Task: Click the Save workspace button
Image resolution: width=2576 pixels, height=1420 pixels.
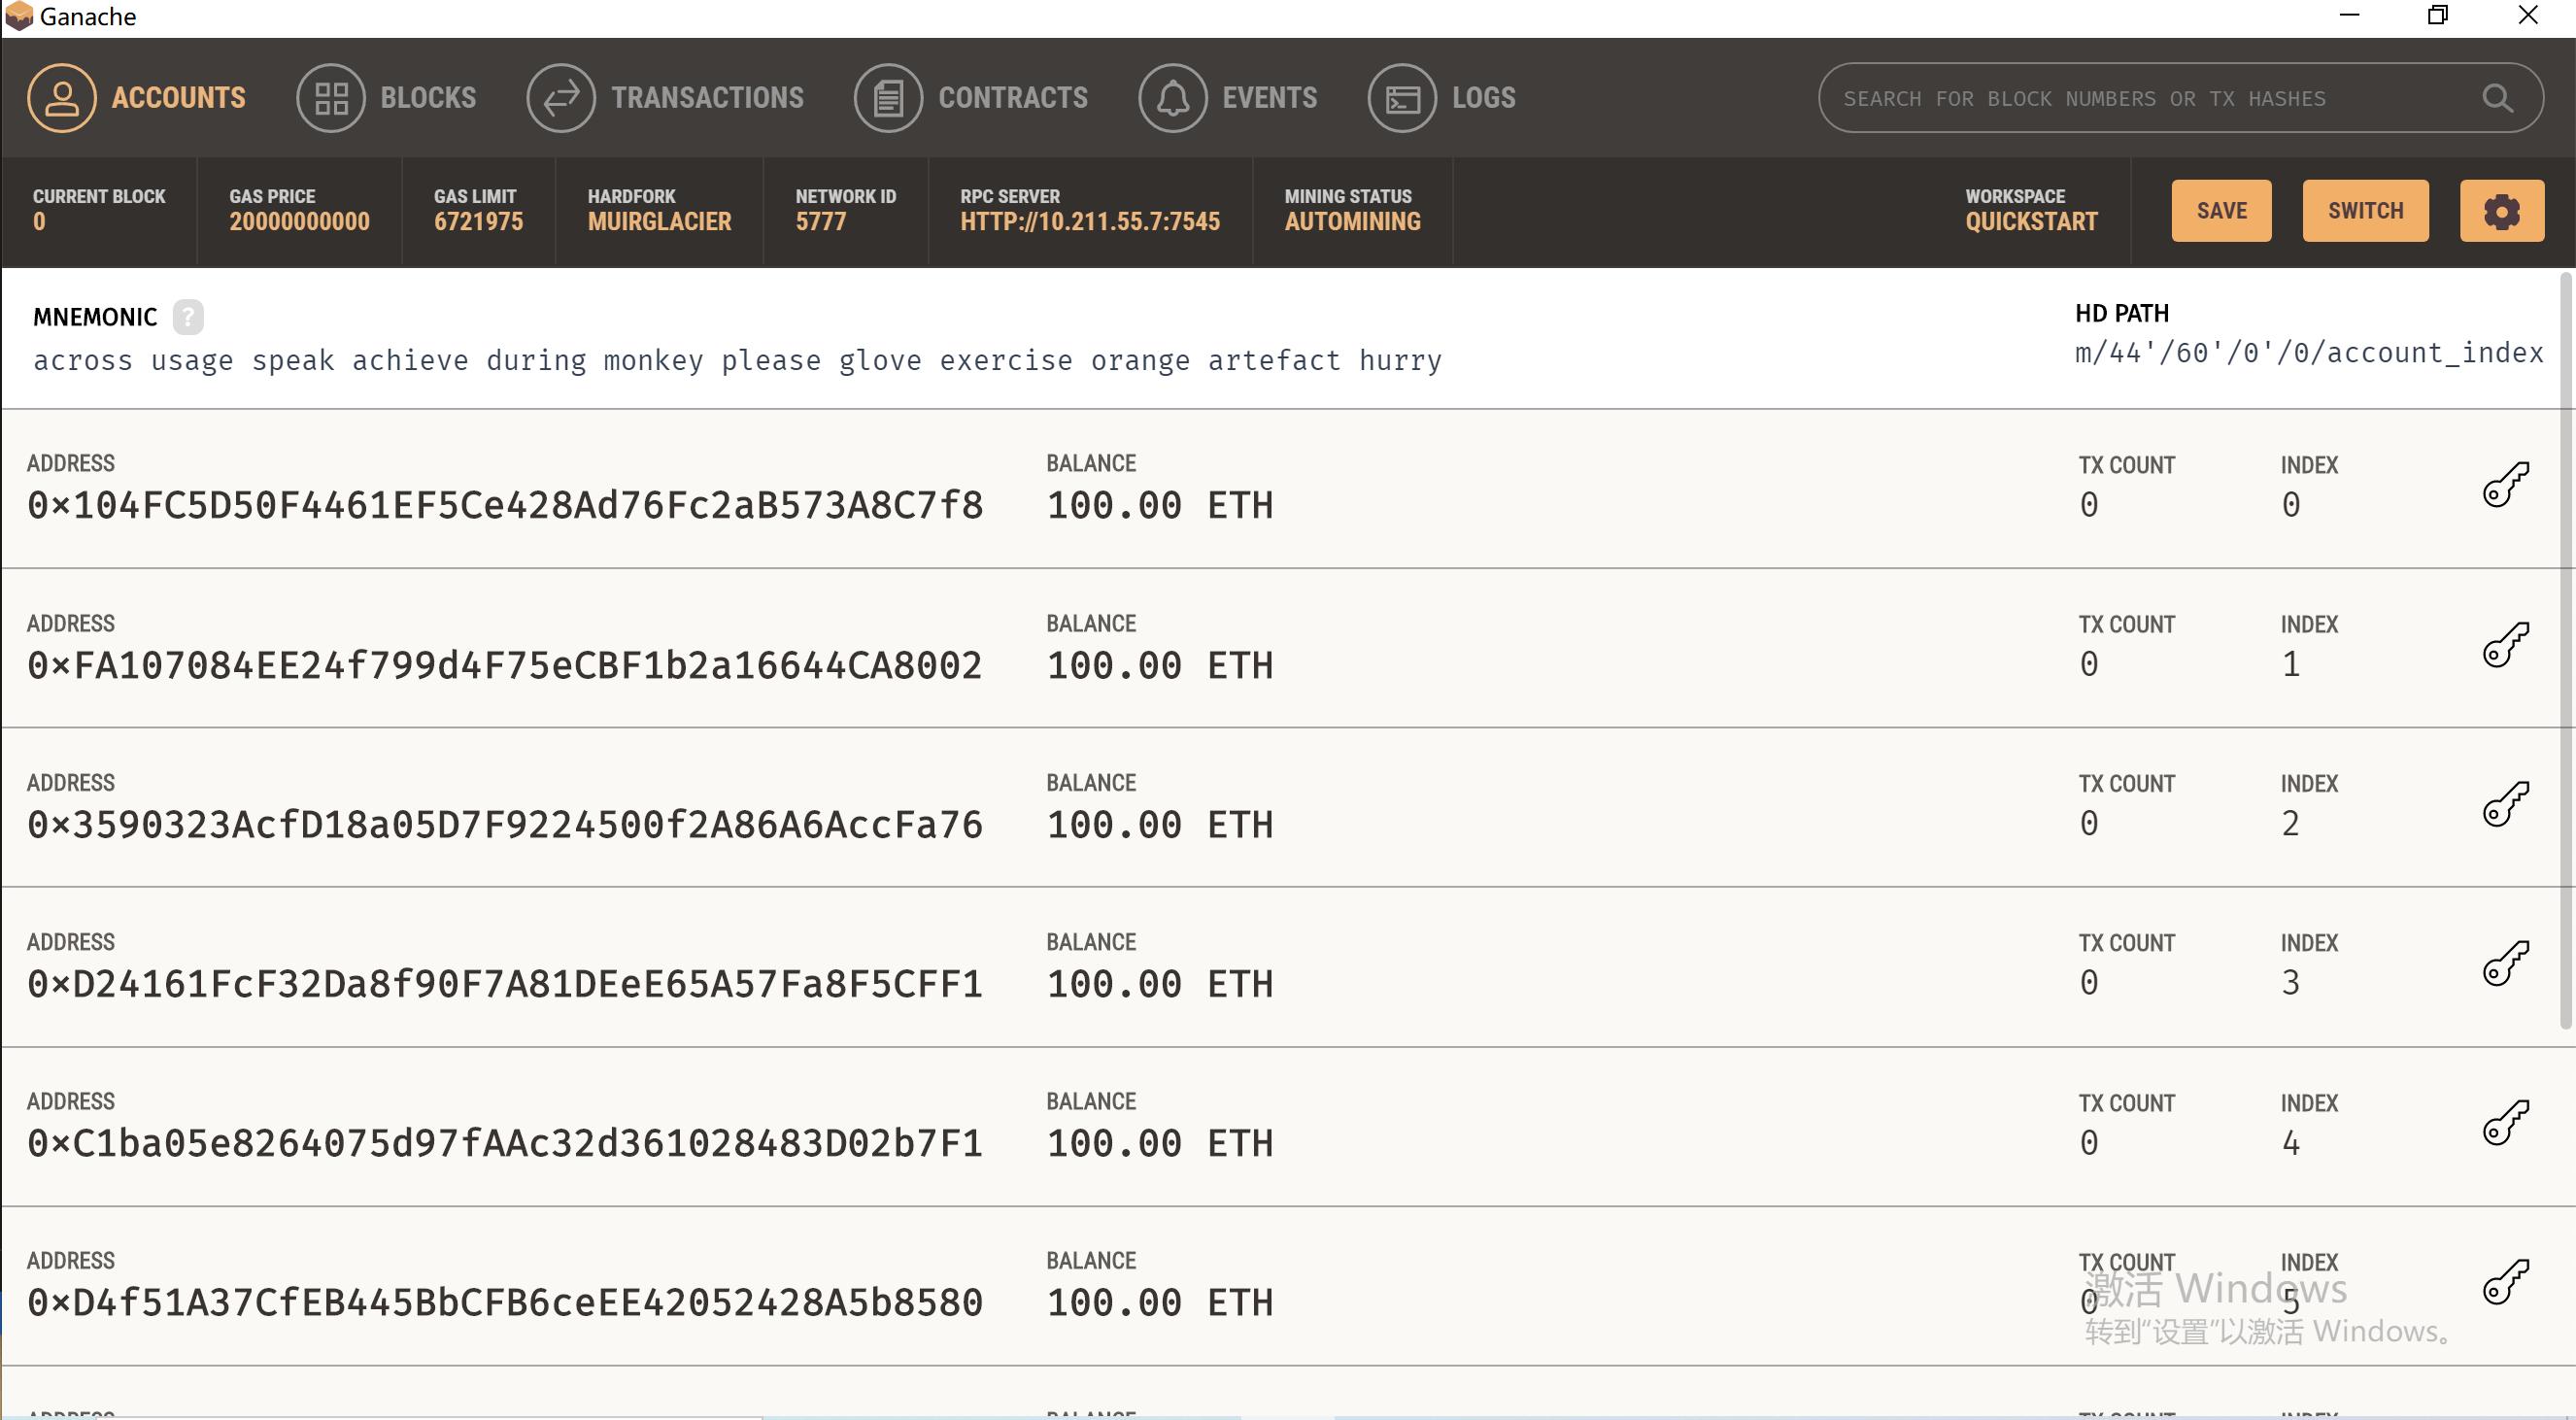Action: [x=2221, y=211]
